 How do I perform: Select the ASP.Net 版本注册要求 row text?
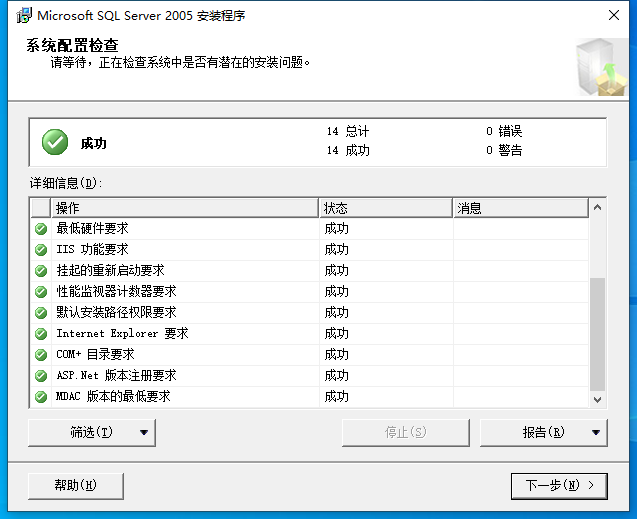pos(116,375)
